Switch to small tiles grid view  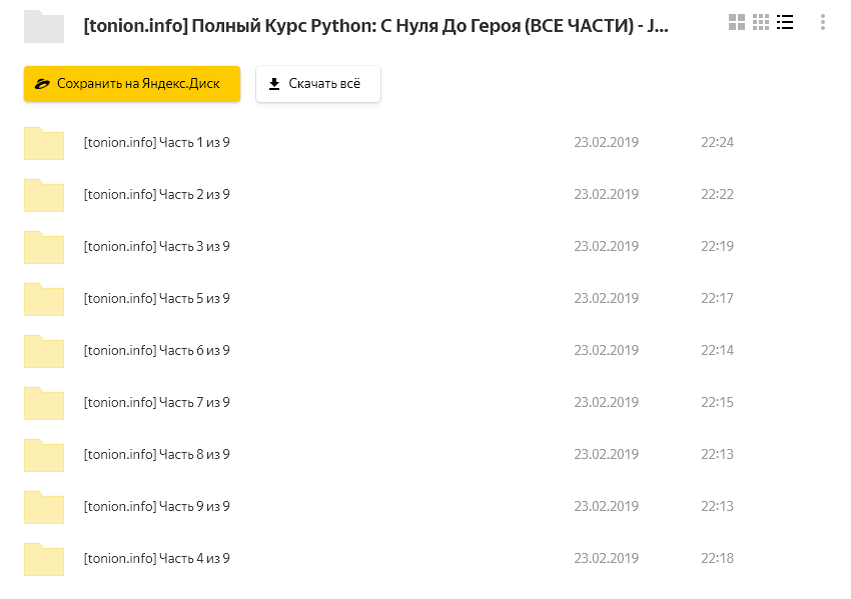click(x=761, y=22)
